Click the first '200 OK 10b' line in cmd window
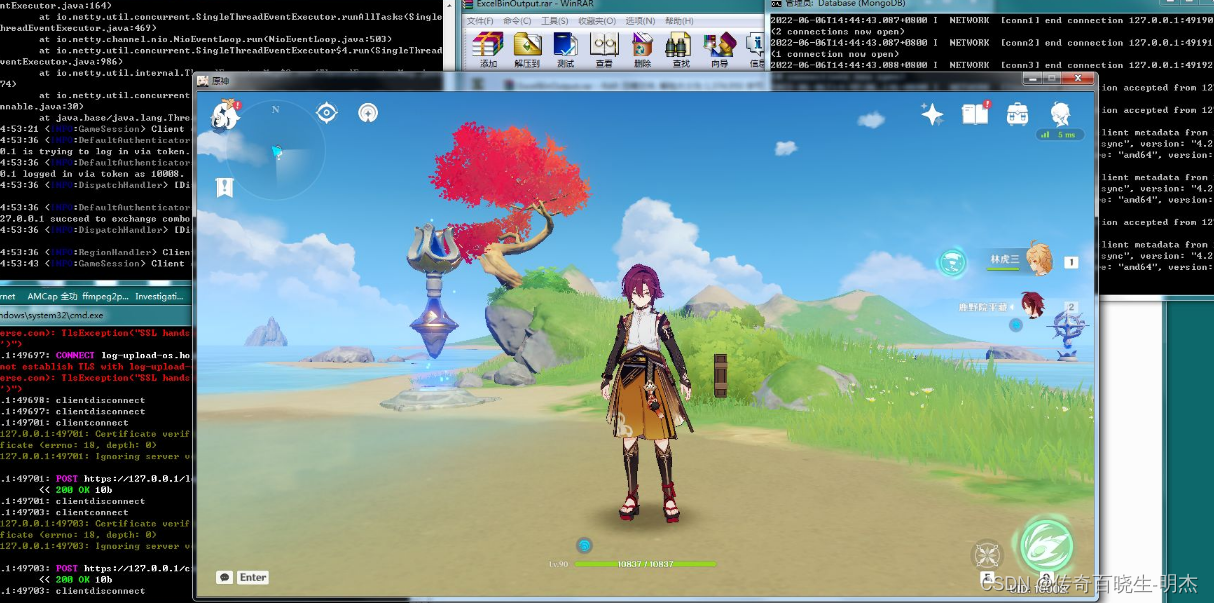The width and height of the screenshot is (1214, 603). pos(76,490)
